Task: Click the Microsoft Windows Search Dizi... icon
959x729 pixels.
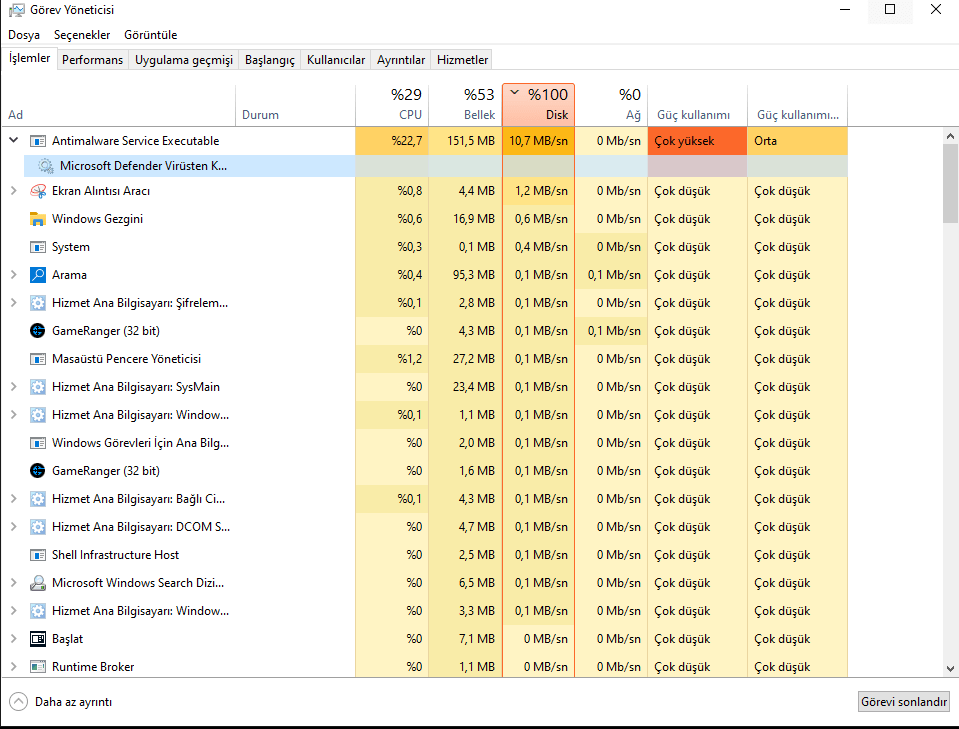Action: pyautogui.click(x=38, y=583)
